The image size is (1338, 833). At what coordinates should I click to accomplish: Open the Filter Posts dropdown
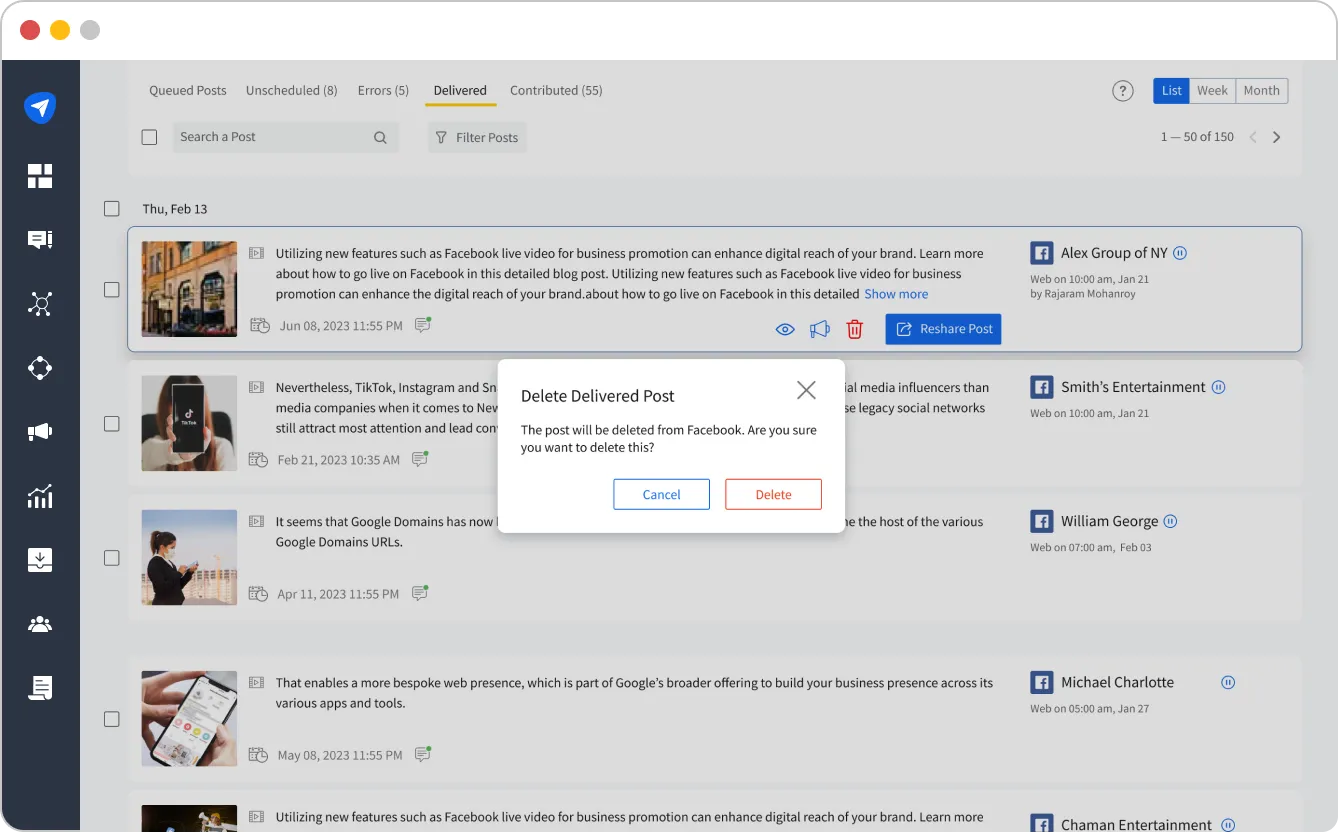477,138
